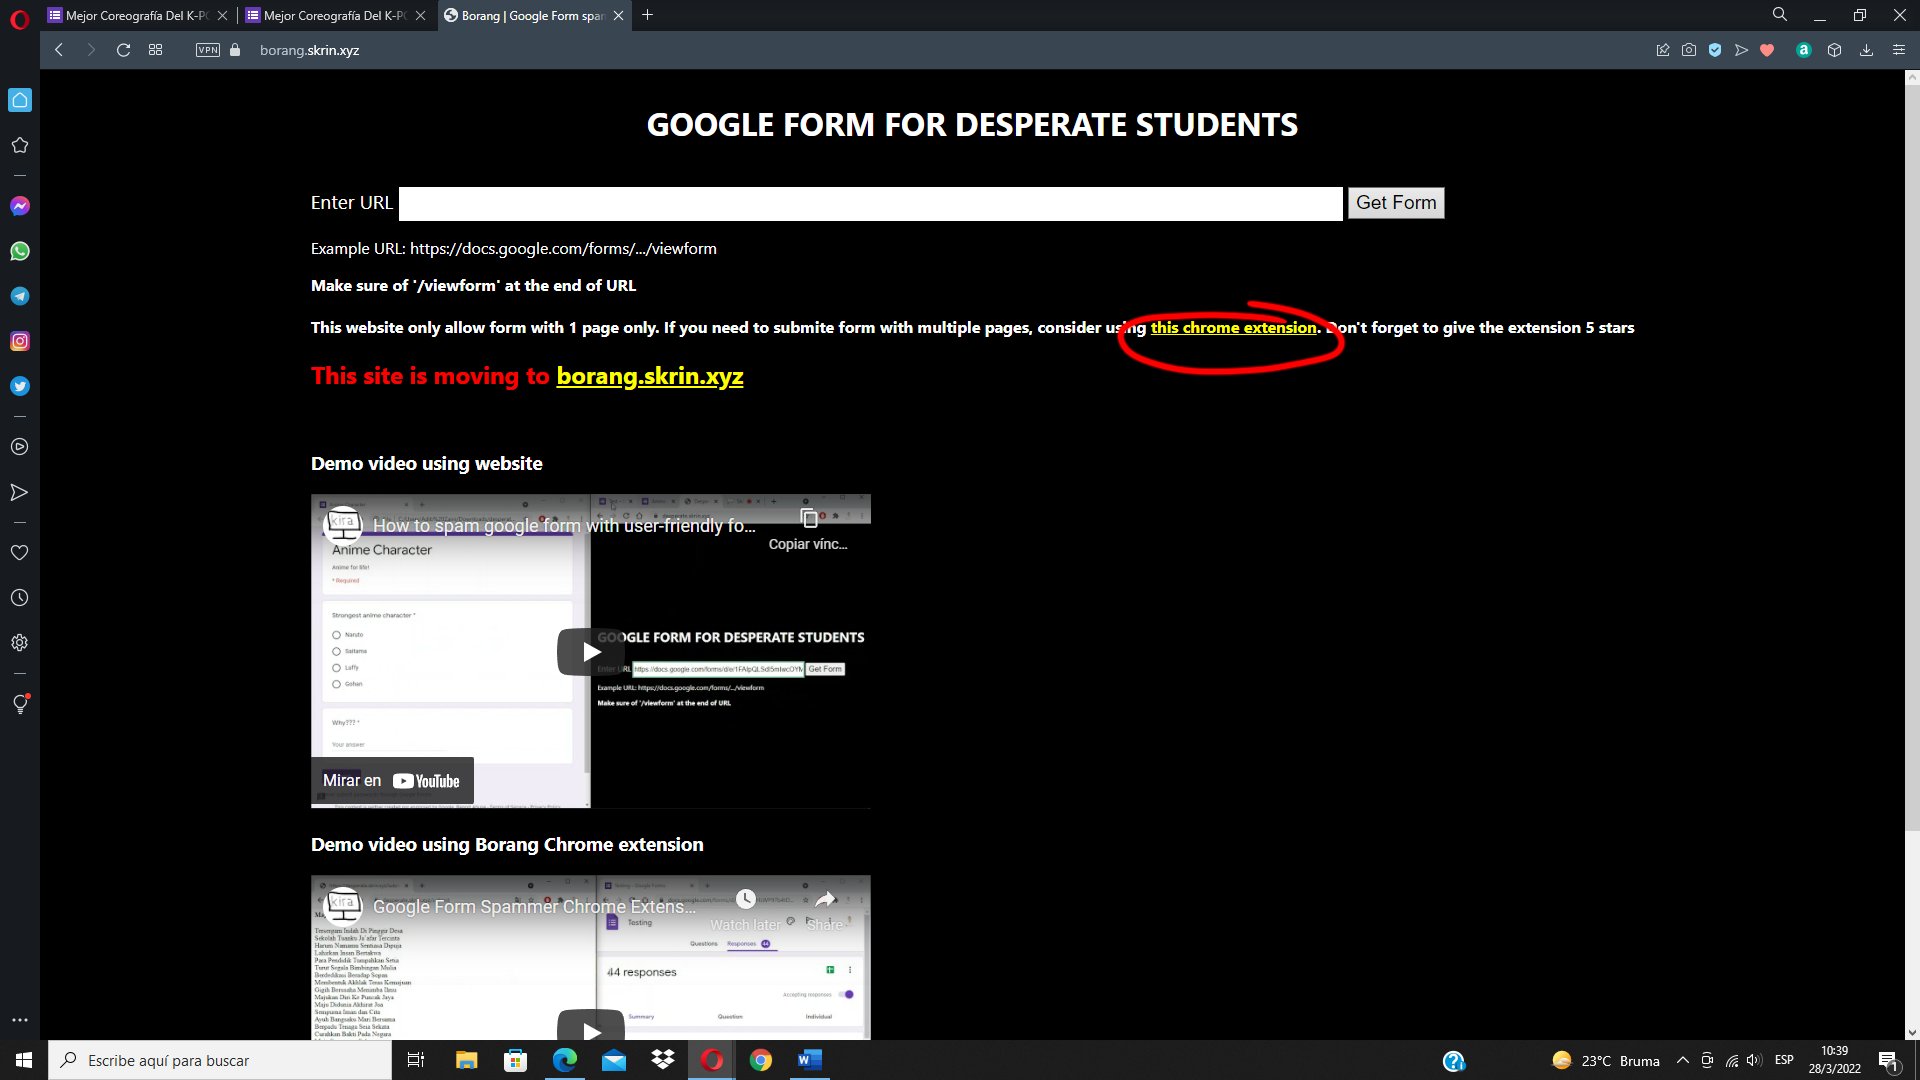Open the chrome extension link
The image size is (1920, 1080).
[1233, 328]
